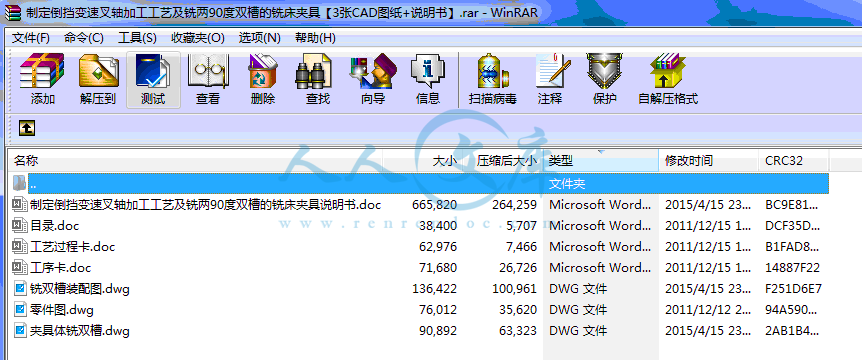Select the file 工艺过程卡.doc

73,247
